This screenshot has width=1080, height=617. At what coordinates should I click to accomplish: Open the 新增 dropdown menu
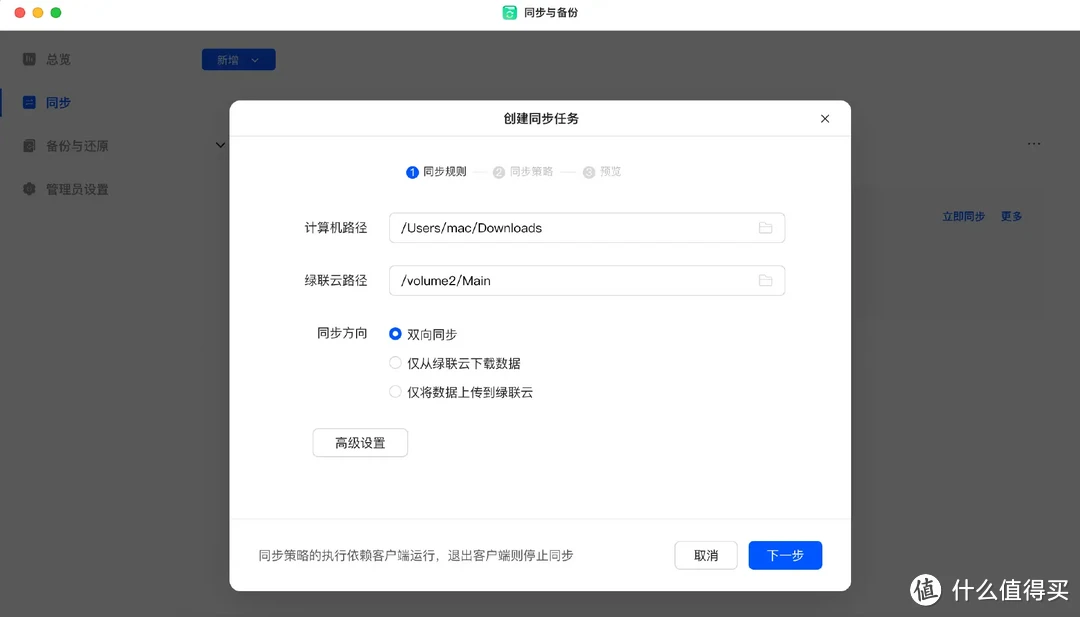pos(238,59)
